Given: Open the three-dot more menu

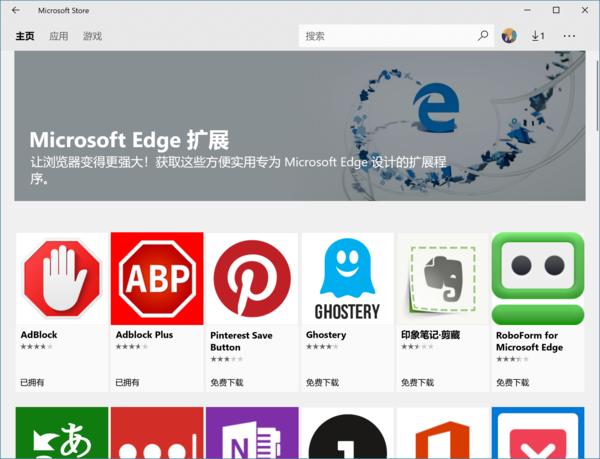Looking at the screenshot, I should click(x=569, y=36).
